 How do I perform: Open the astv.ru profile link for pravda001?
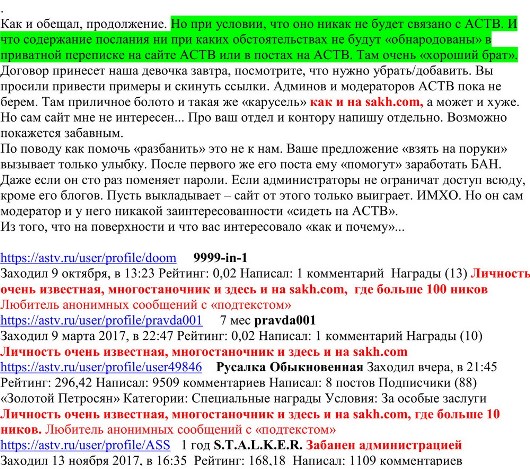[101, 320]
